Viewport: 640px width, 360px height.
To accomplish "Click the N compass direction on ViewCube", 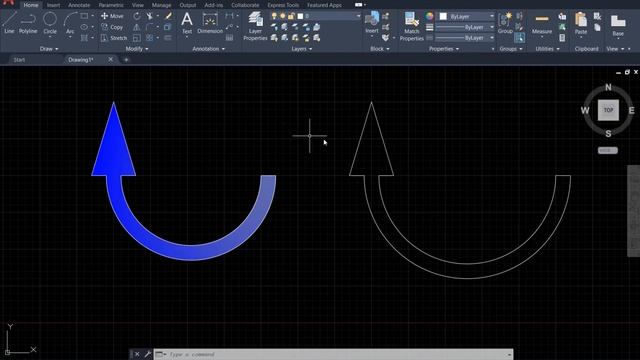I will coord(608,87).
